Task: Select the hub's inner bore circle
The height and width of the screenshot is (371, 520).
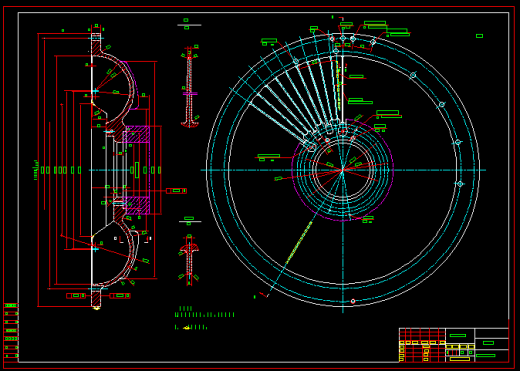Action: (342, 170)
